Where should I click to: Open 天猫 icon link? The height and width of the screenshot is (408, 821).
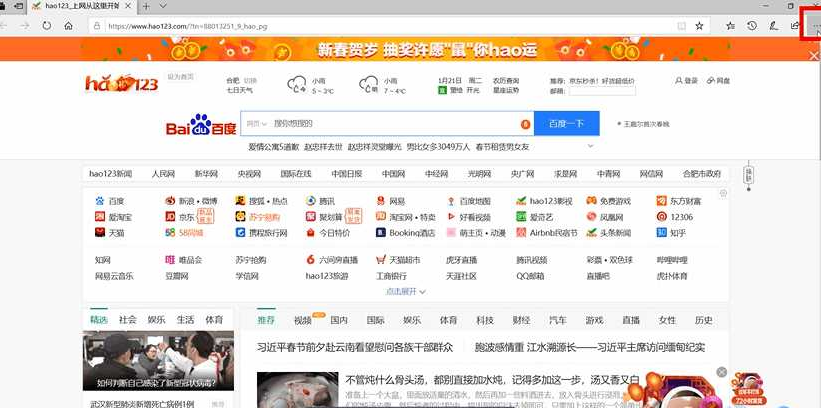(x=100, y=232)
